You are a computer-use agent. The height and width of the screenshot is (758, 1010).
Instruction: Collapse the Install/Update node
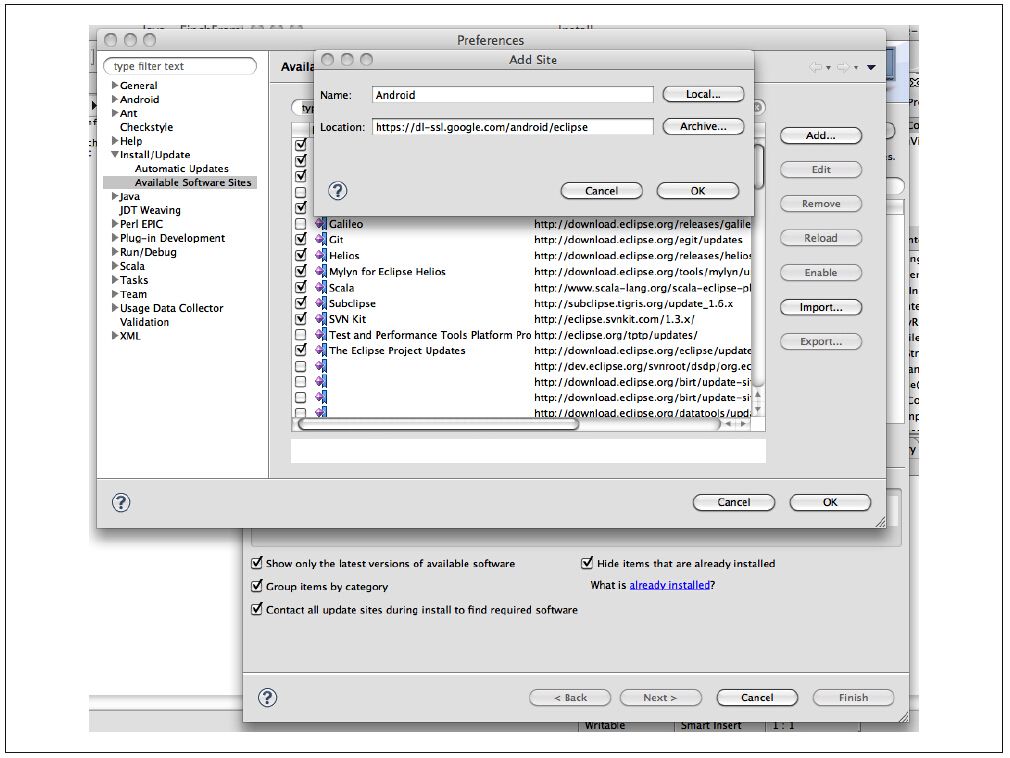click(115, 155)
